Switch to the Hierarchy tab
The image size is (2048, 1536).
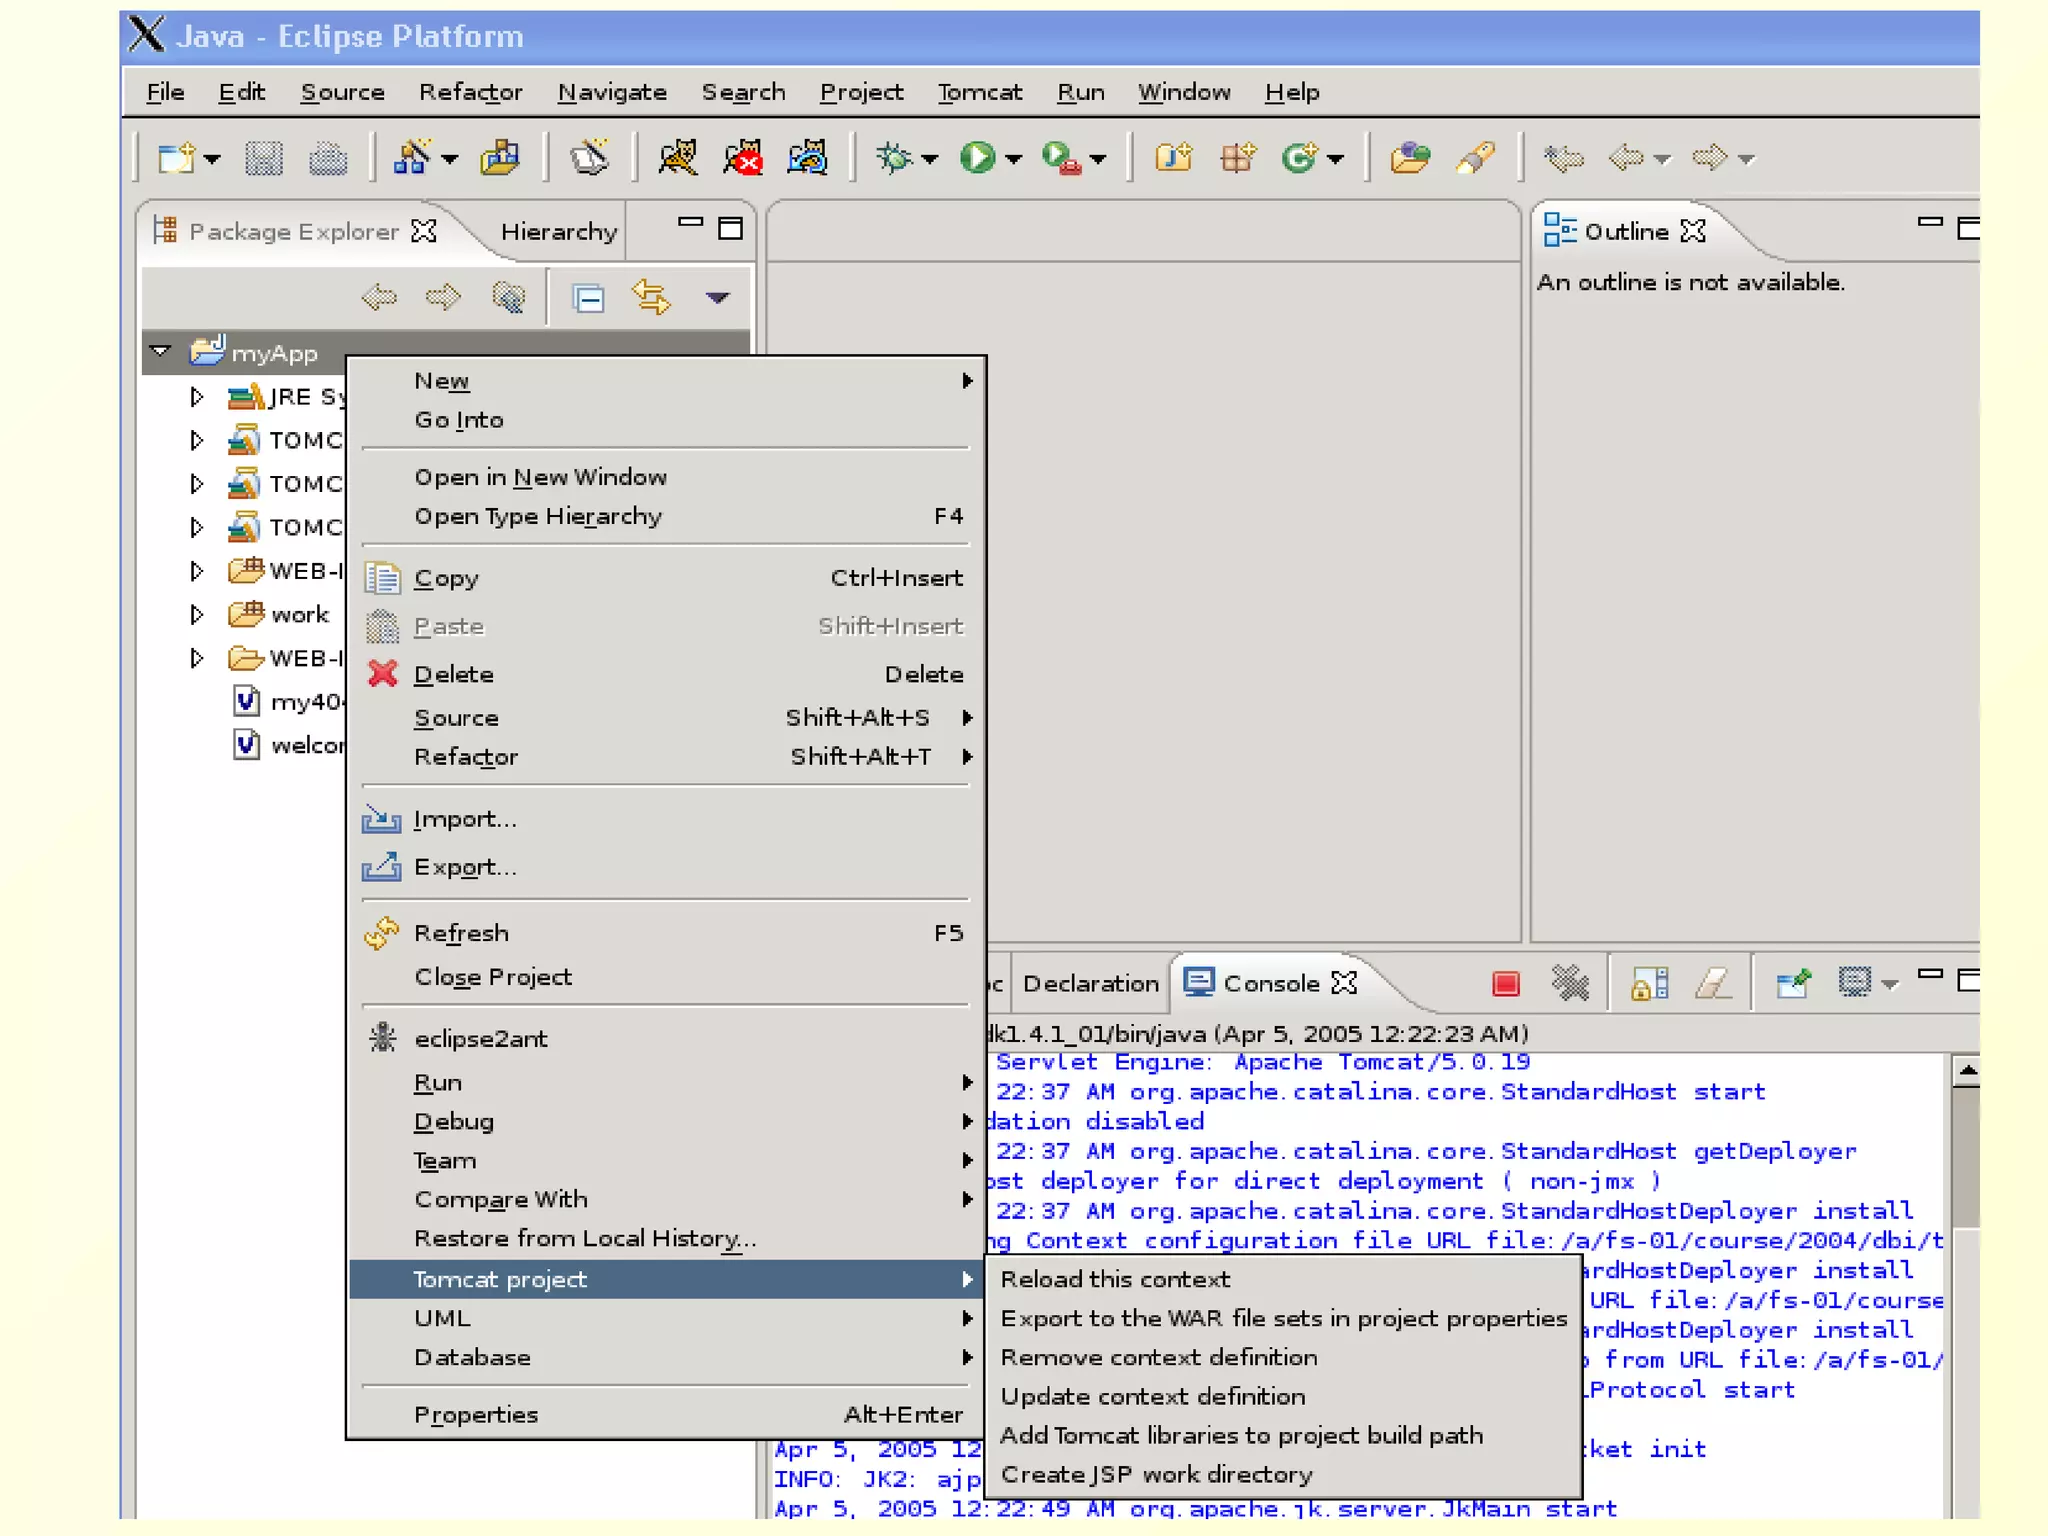click(x=558, y=231)
